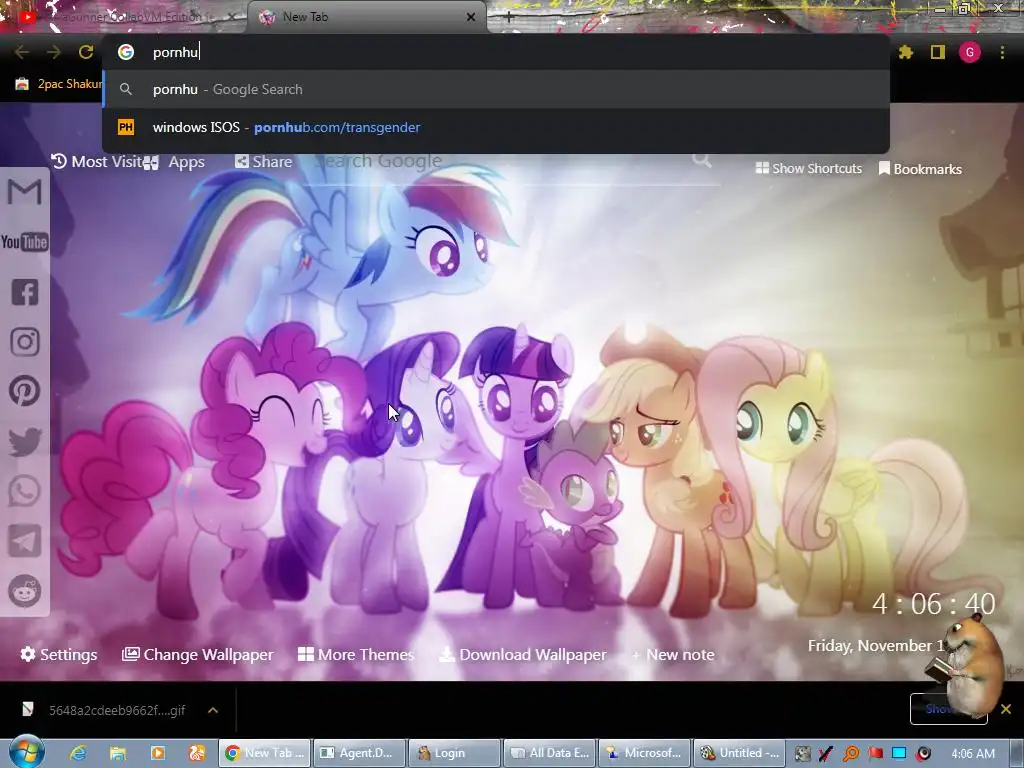The image size is (1024, 768).
Task: Open the Windows Start menu
Action: (x=27, y=752)
